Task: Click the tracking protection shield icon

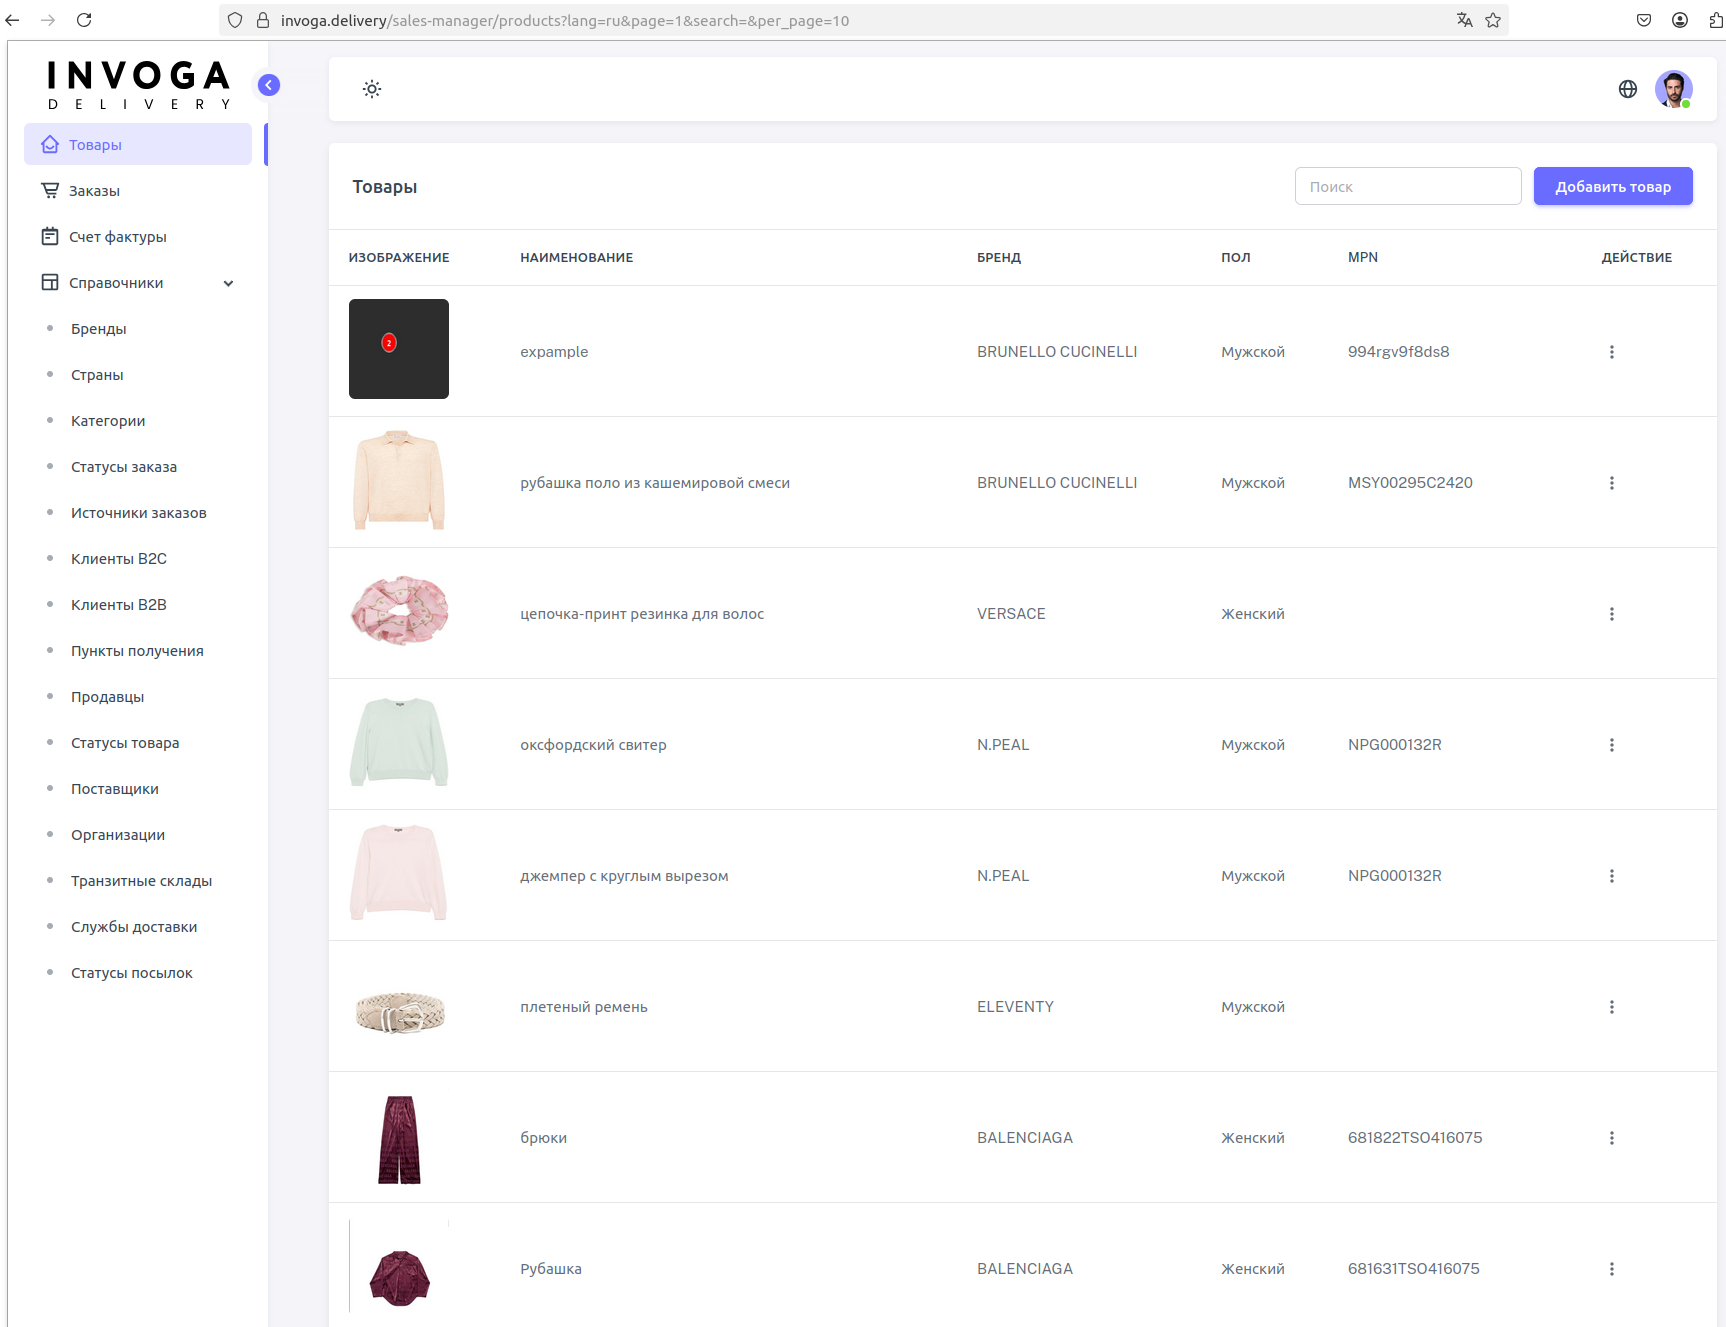Action: point(235,20)
